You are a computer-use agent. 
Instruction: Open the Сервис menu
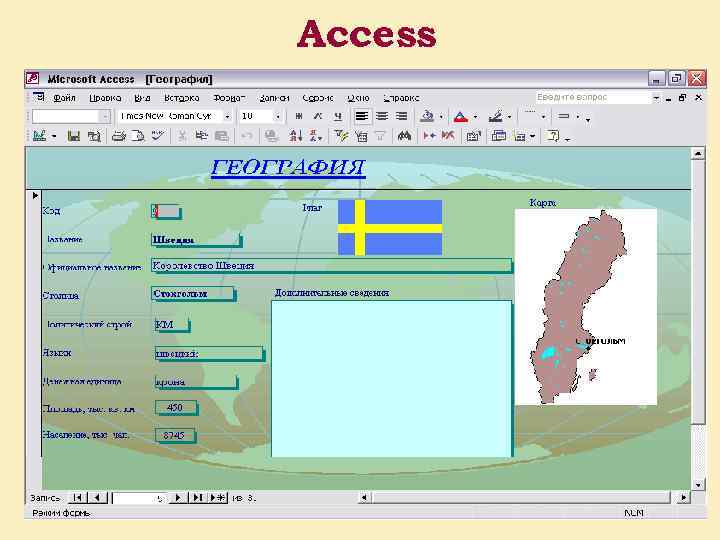coord(318,98)
